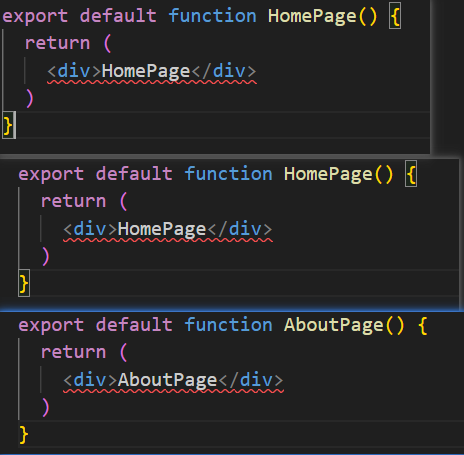464x455 pixels.
Task: Click highlighted opening brace in top snippet
Action: (395, 17)
